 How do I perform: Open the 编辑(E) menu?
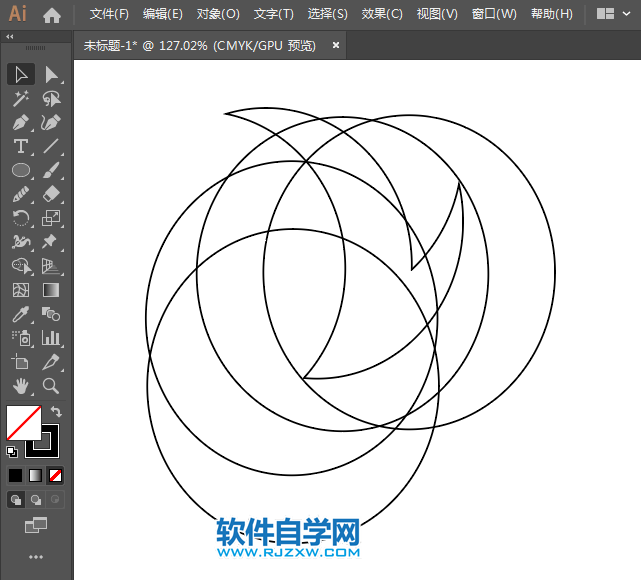tap(163, 14)
